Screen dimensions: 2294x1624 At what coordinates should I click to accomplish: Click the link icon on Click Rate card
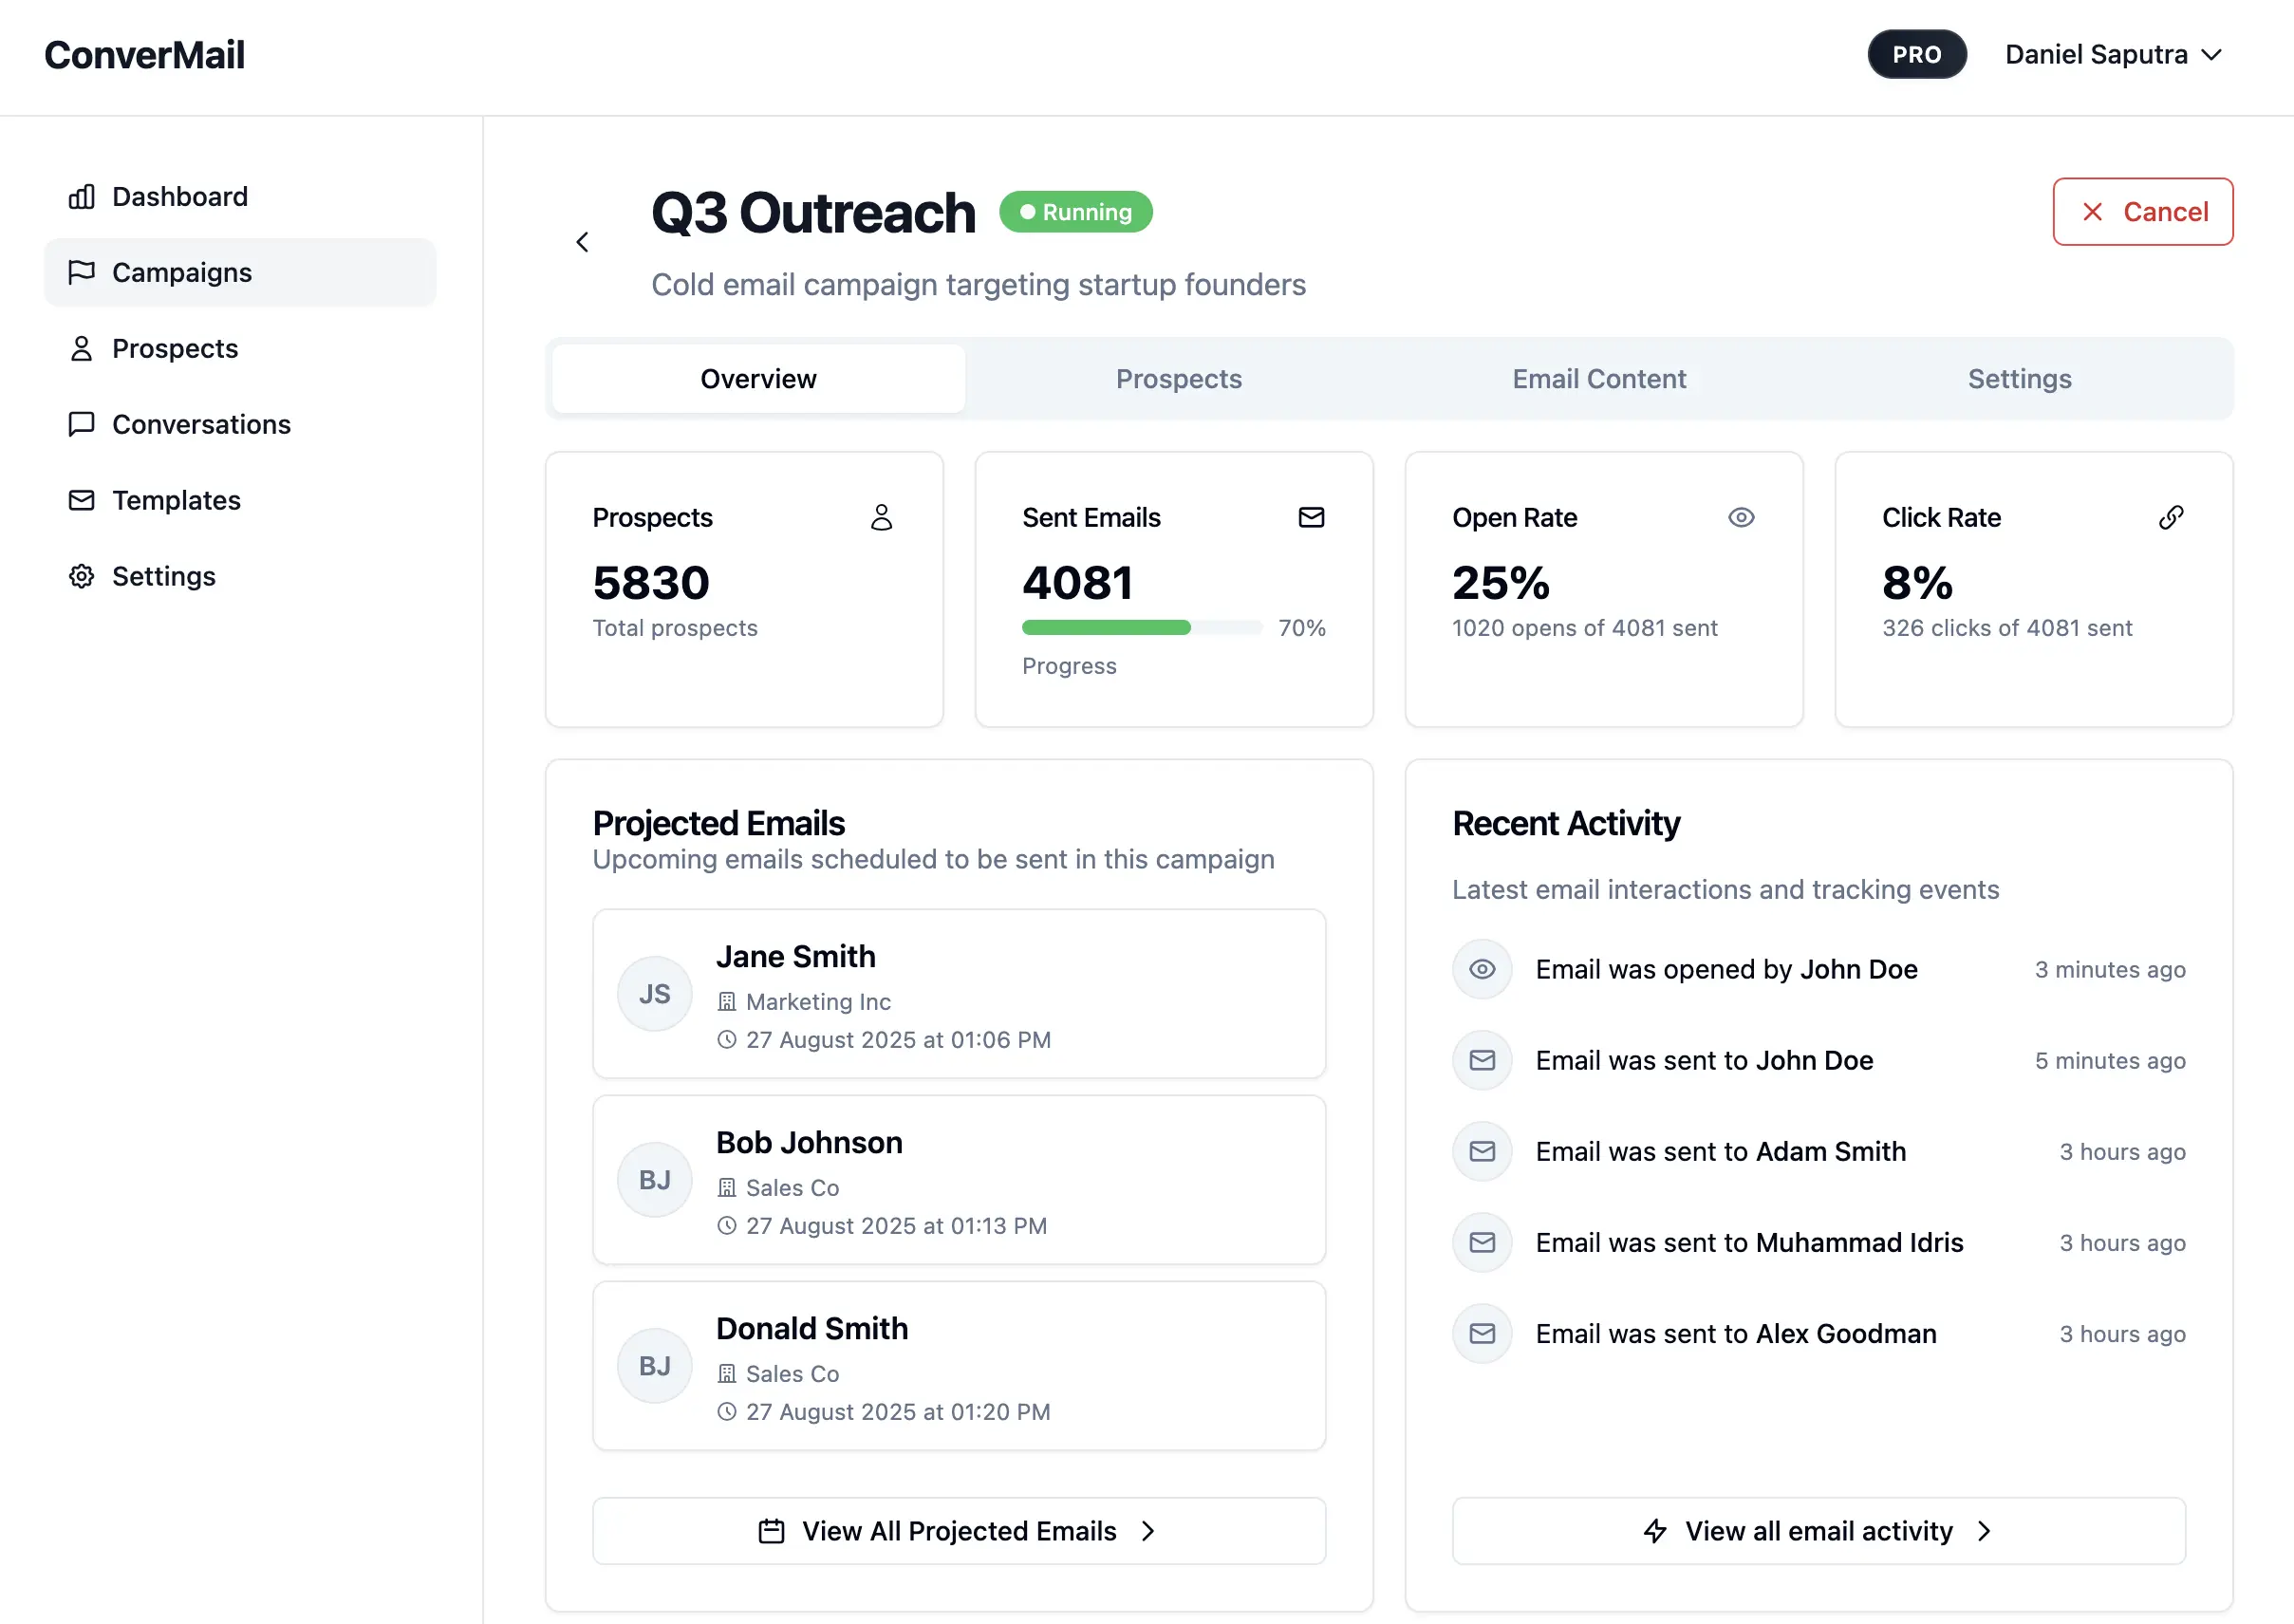(2170, 517)
